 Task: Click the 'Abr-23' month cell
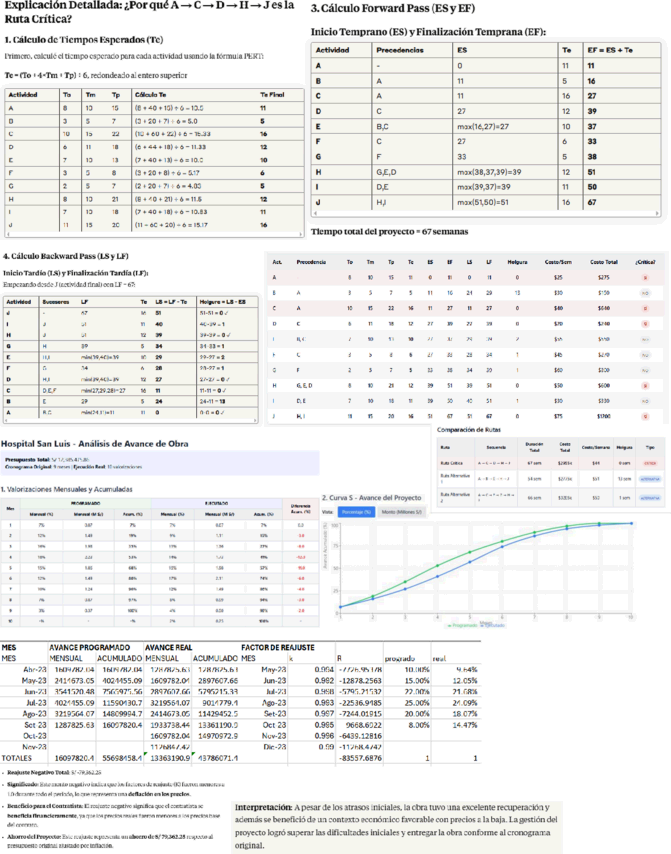point(35,669)
